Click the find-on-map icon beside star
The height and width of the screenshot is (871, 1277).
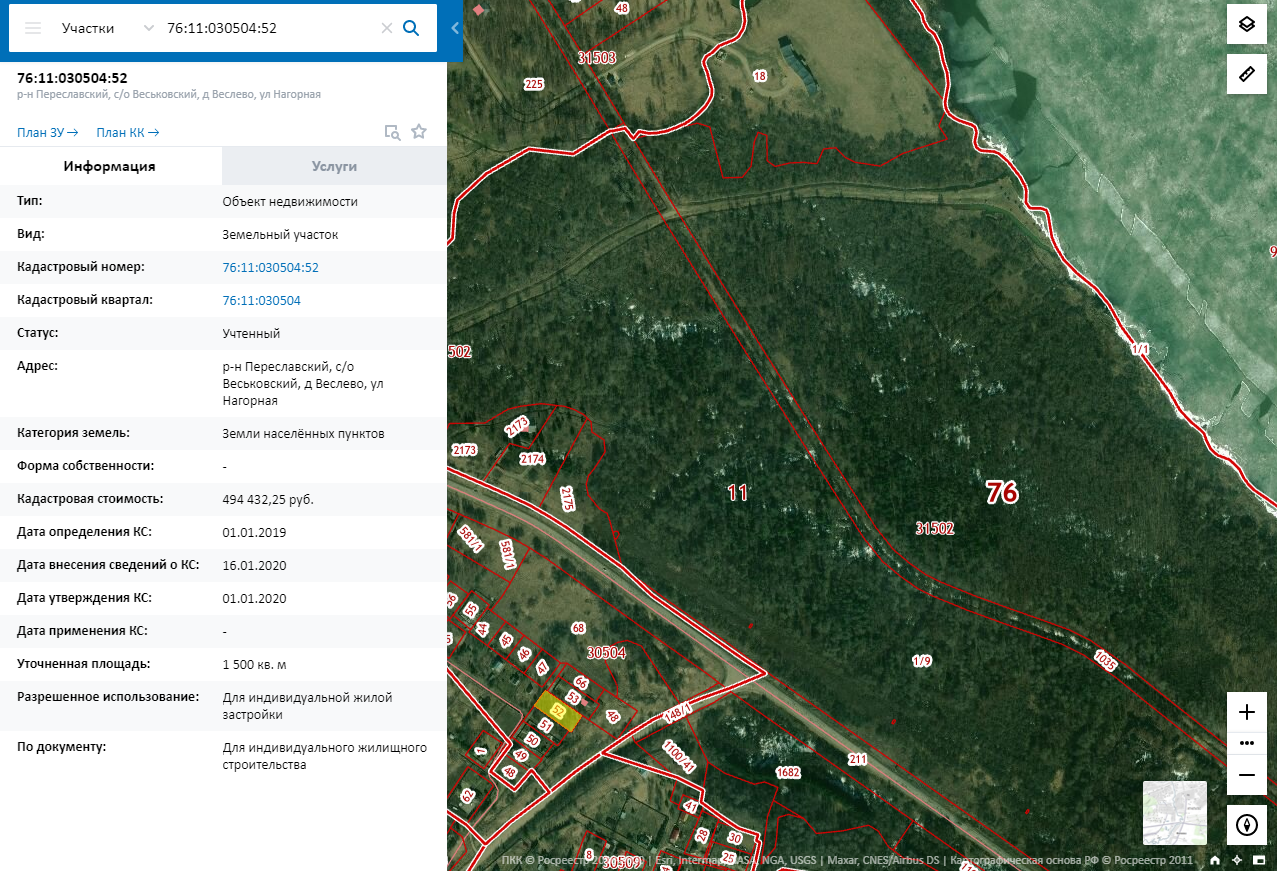(x=393, y=132)
